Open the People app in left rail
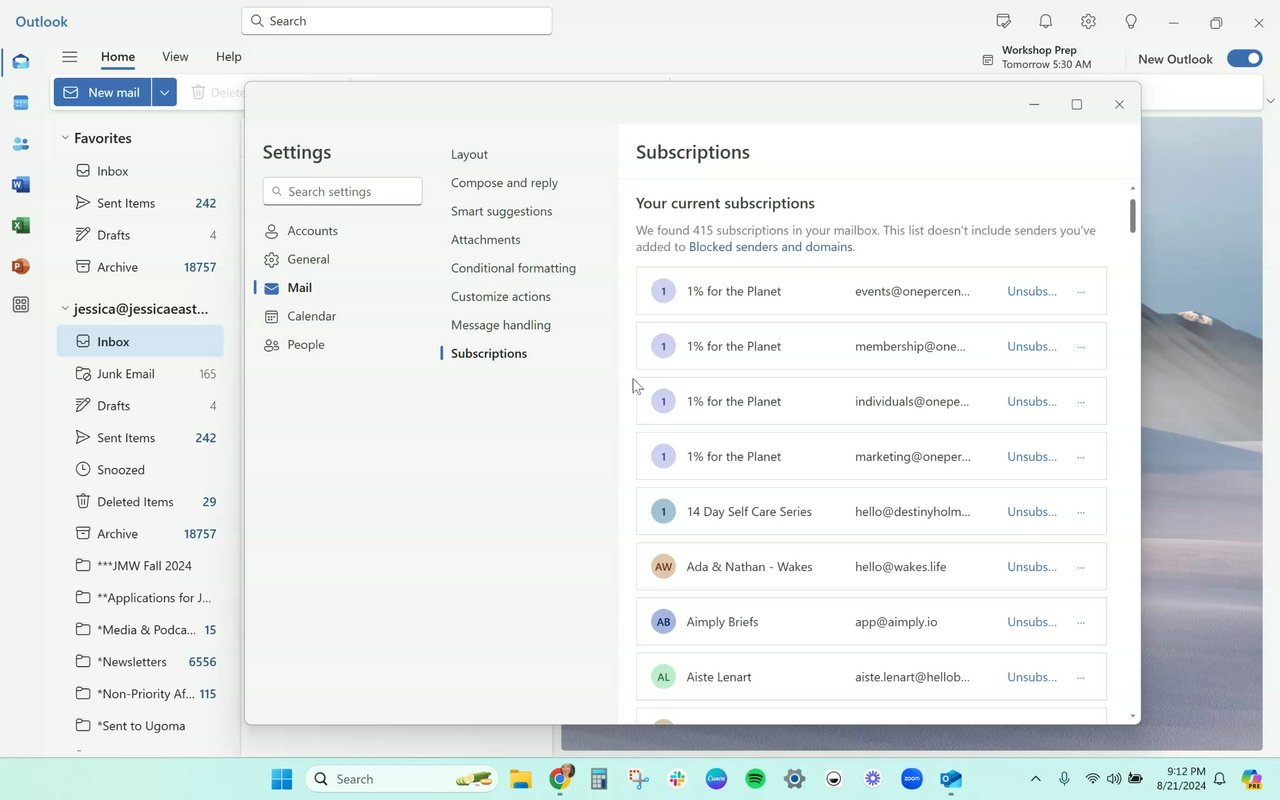Image resolution: width=1280 pixels, height=800 pixels. [20, 144]
